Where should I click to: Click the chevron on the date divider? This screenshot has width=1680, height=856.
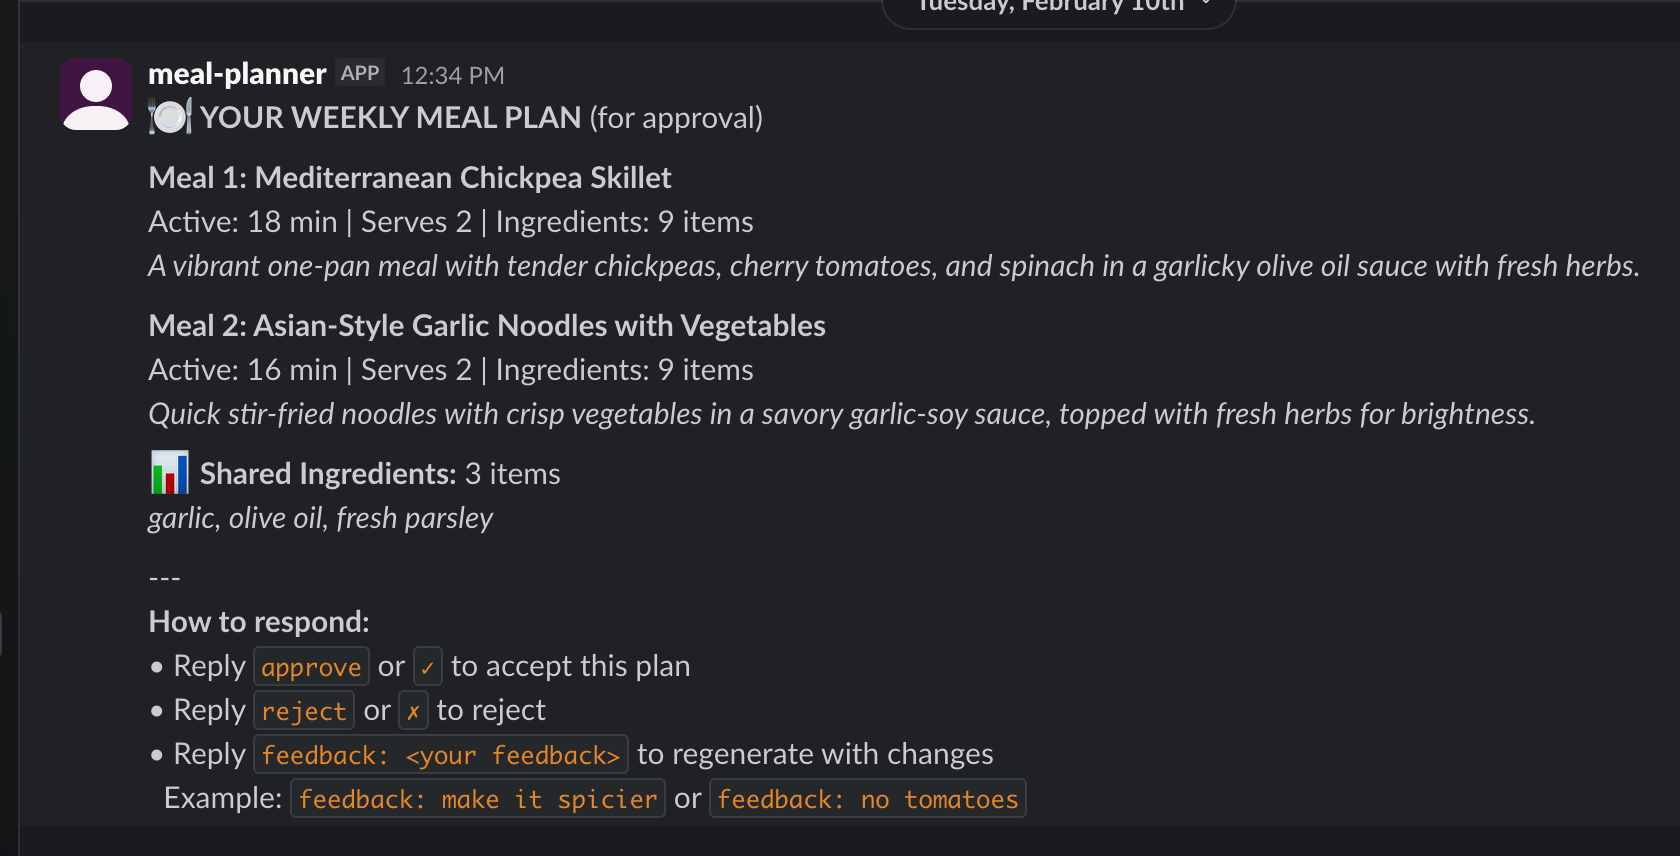(1206, 8)
